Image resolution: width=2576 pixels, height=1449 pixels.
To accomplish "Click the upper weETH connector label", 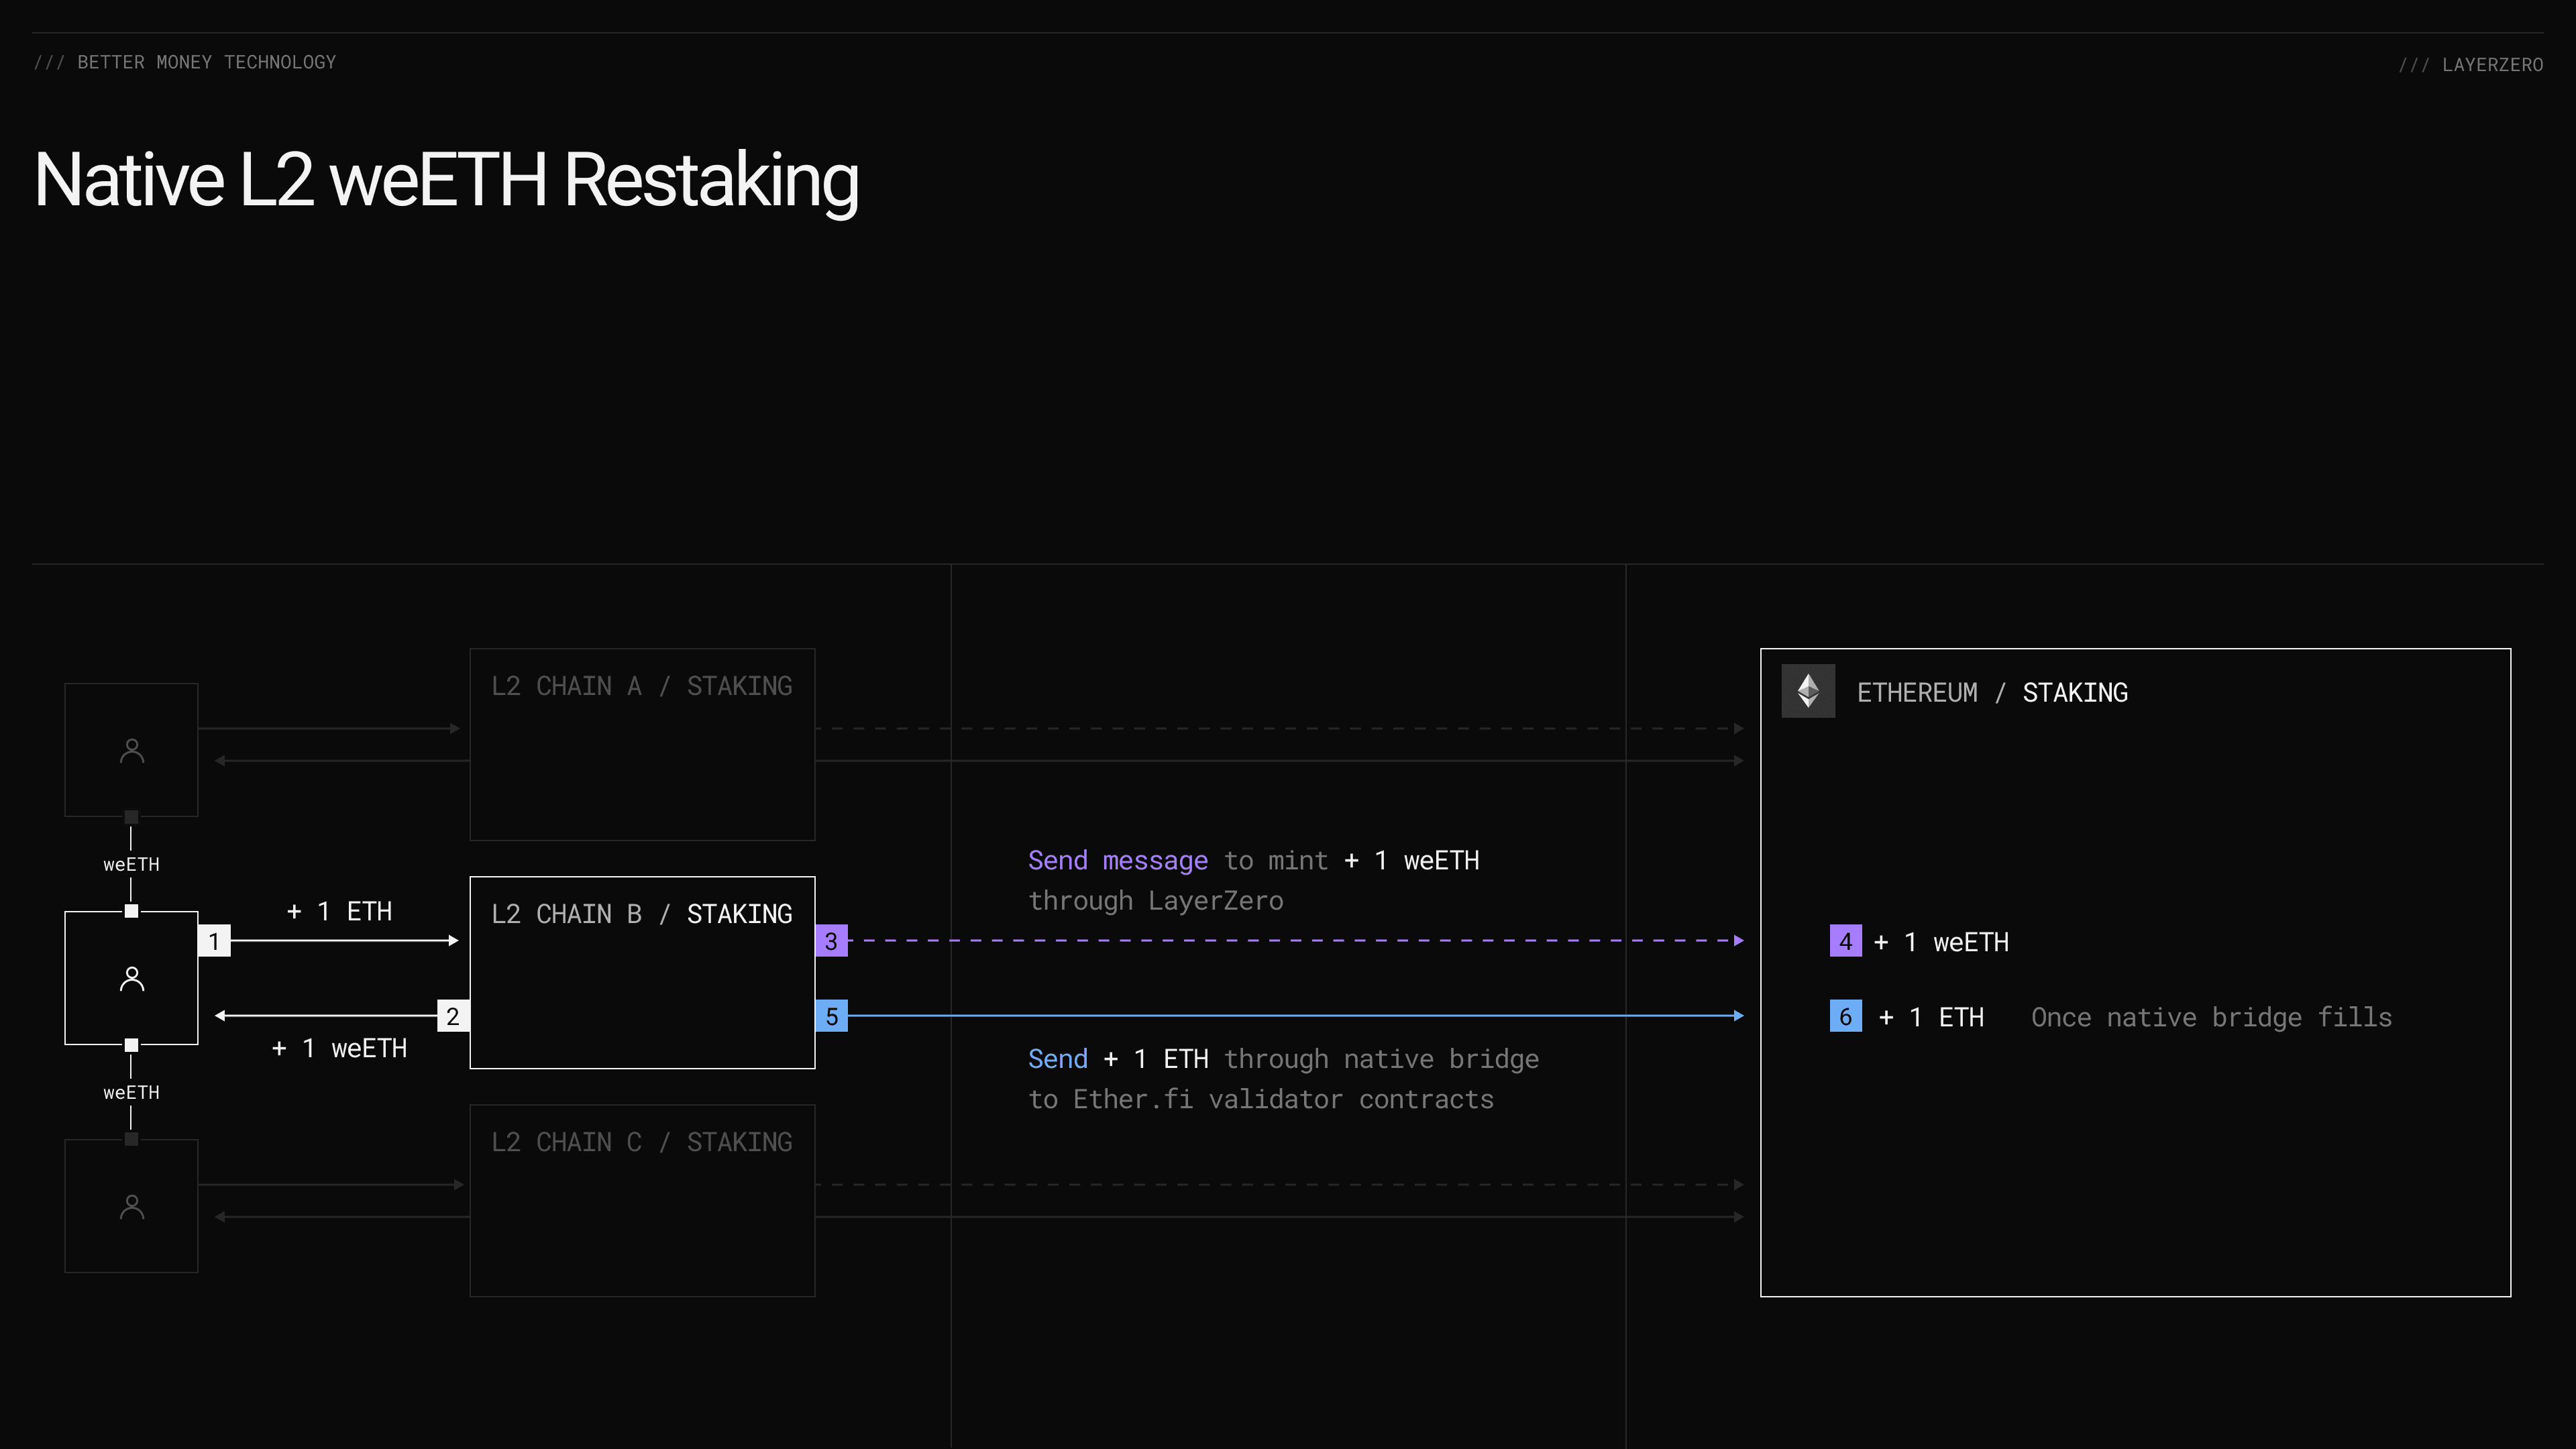I will click(x=131, y=864).
